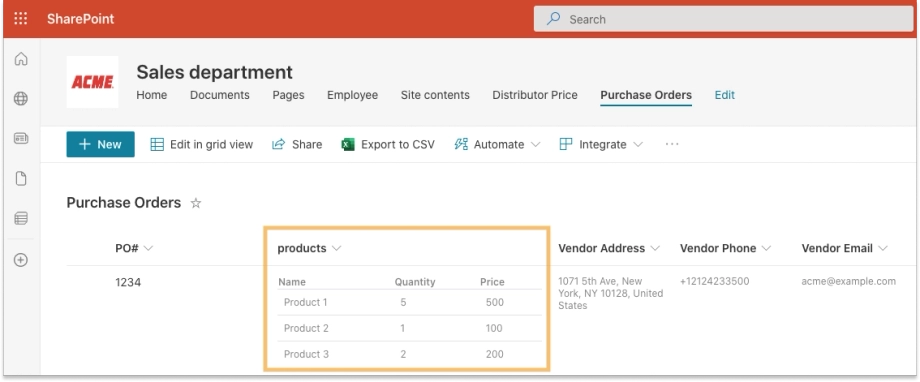Image resolution: width=920 pixels, height=382 pixels.
Task: Click the price value 500
Action: click(495, 303)
